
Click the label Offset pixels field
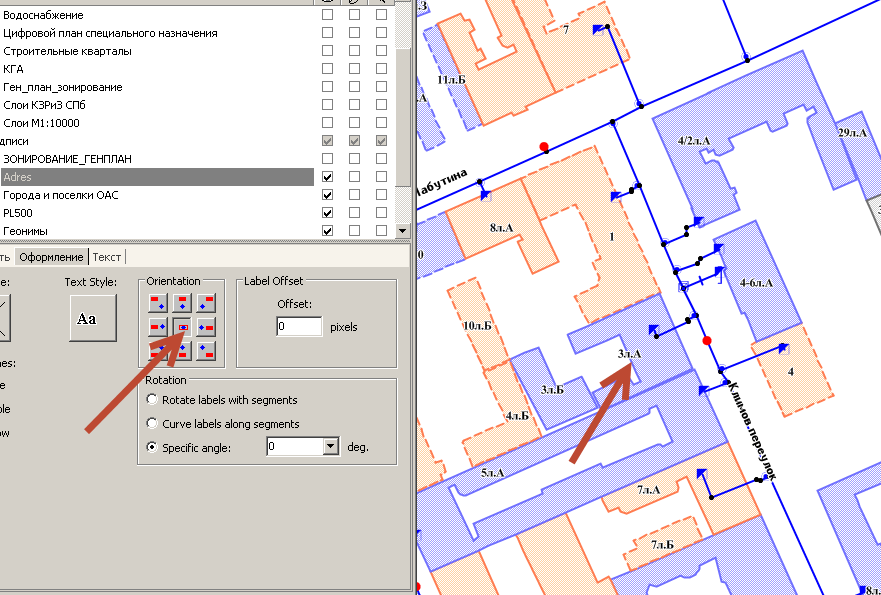pyautogui.click(x=299, y=327)
